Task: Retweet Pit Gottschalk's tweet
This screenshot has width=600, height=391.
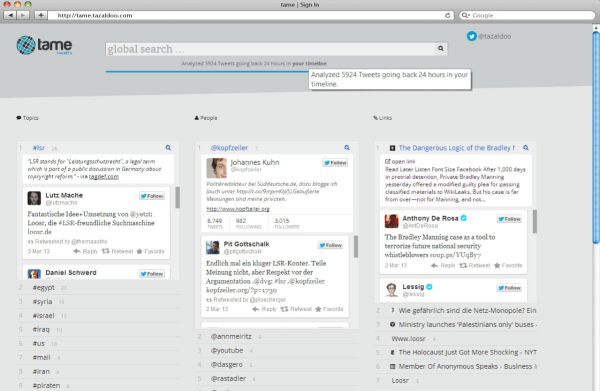Action: click(296, 309)
